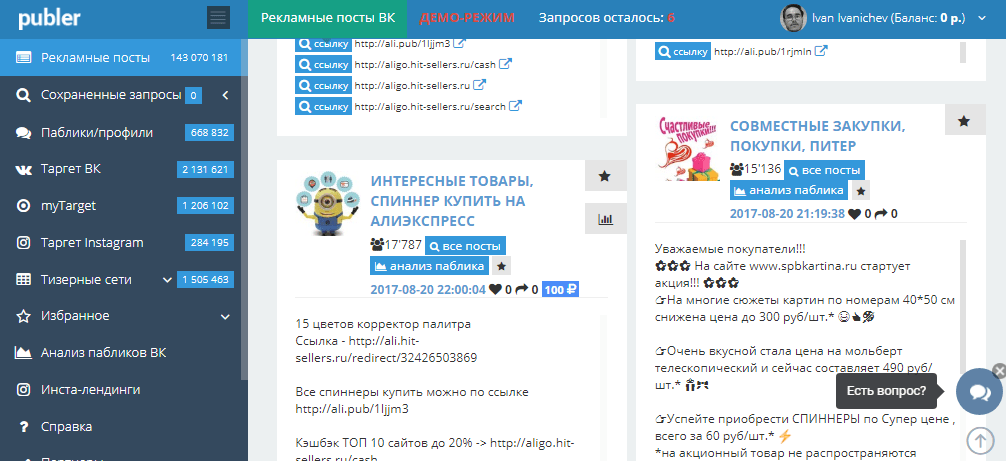Click the scroll-to-top arrow button
The width and height of the screenshot is (1006, 461).
tap(980, 440)
